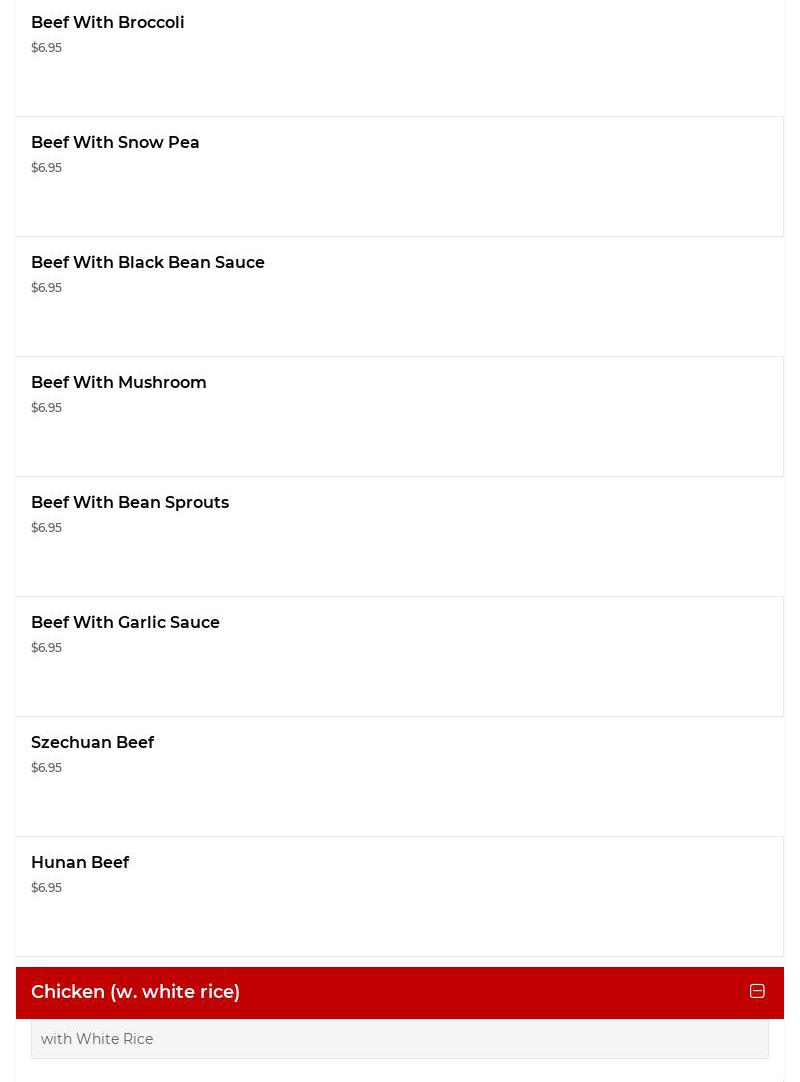This screenshot has height=1082, width=800.
Task: Click the $6.95 price under Beef With Mushroom
Action: point(46,407)
